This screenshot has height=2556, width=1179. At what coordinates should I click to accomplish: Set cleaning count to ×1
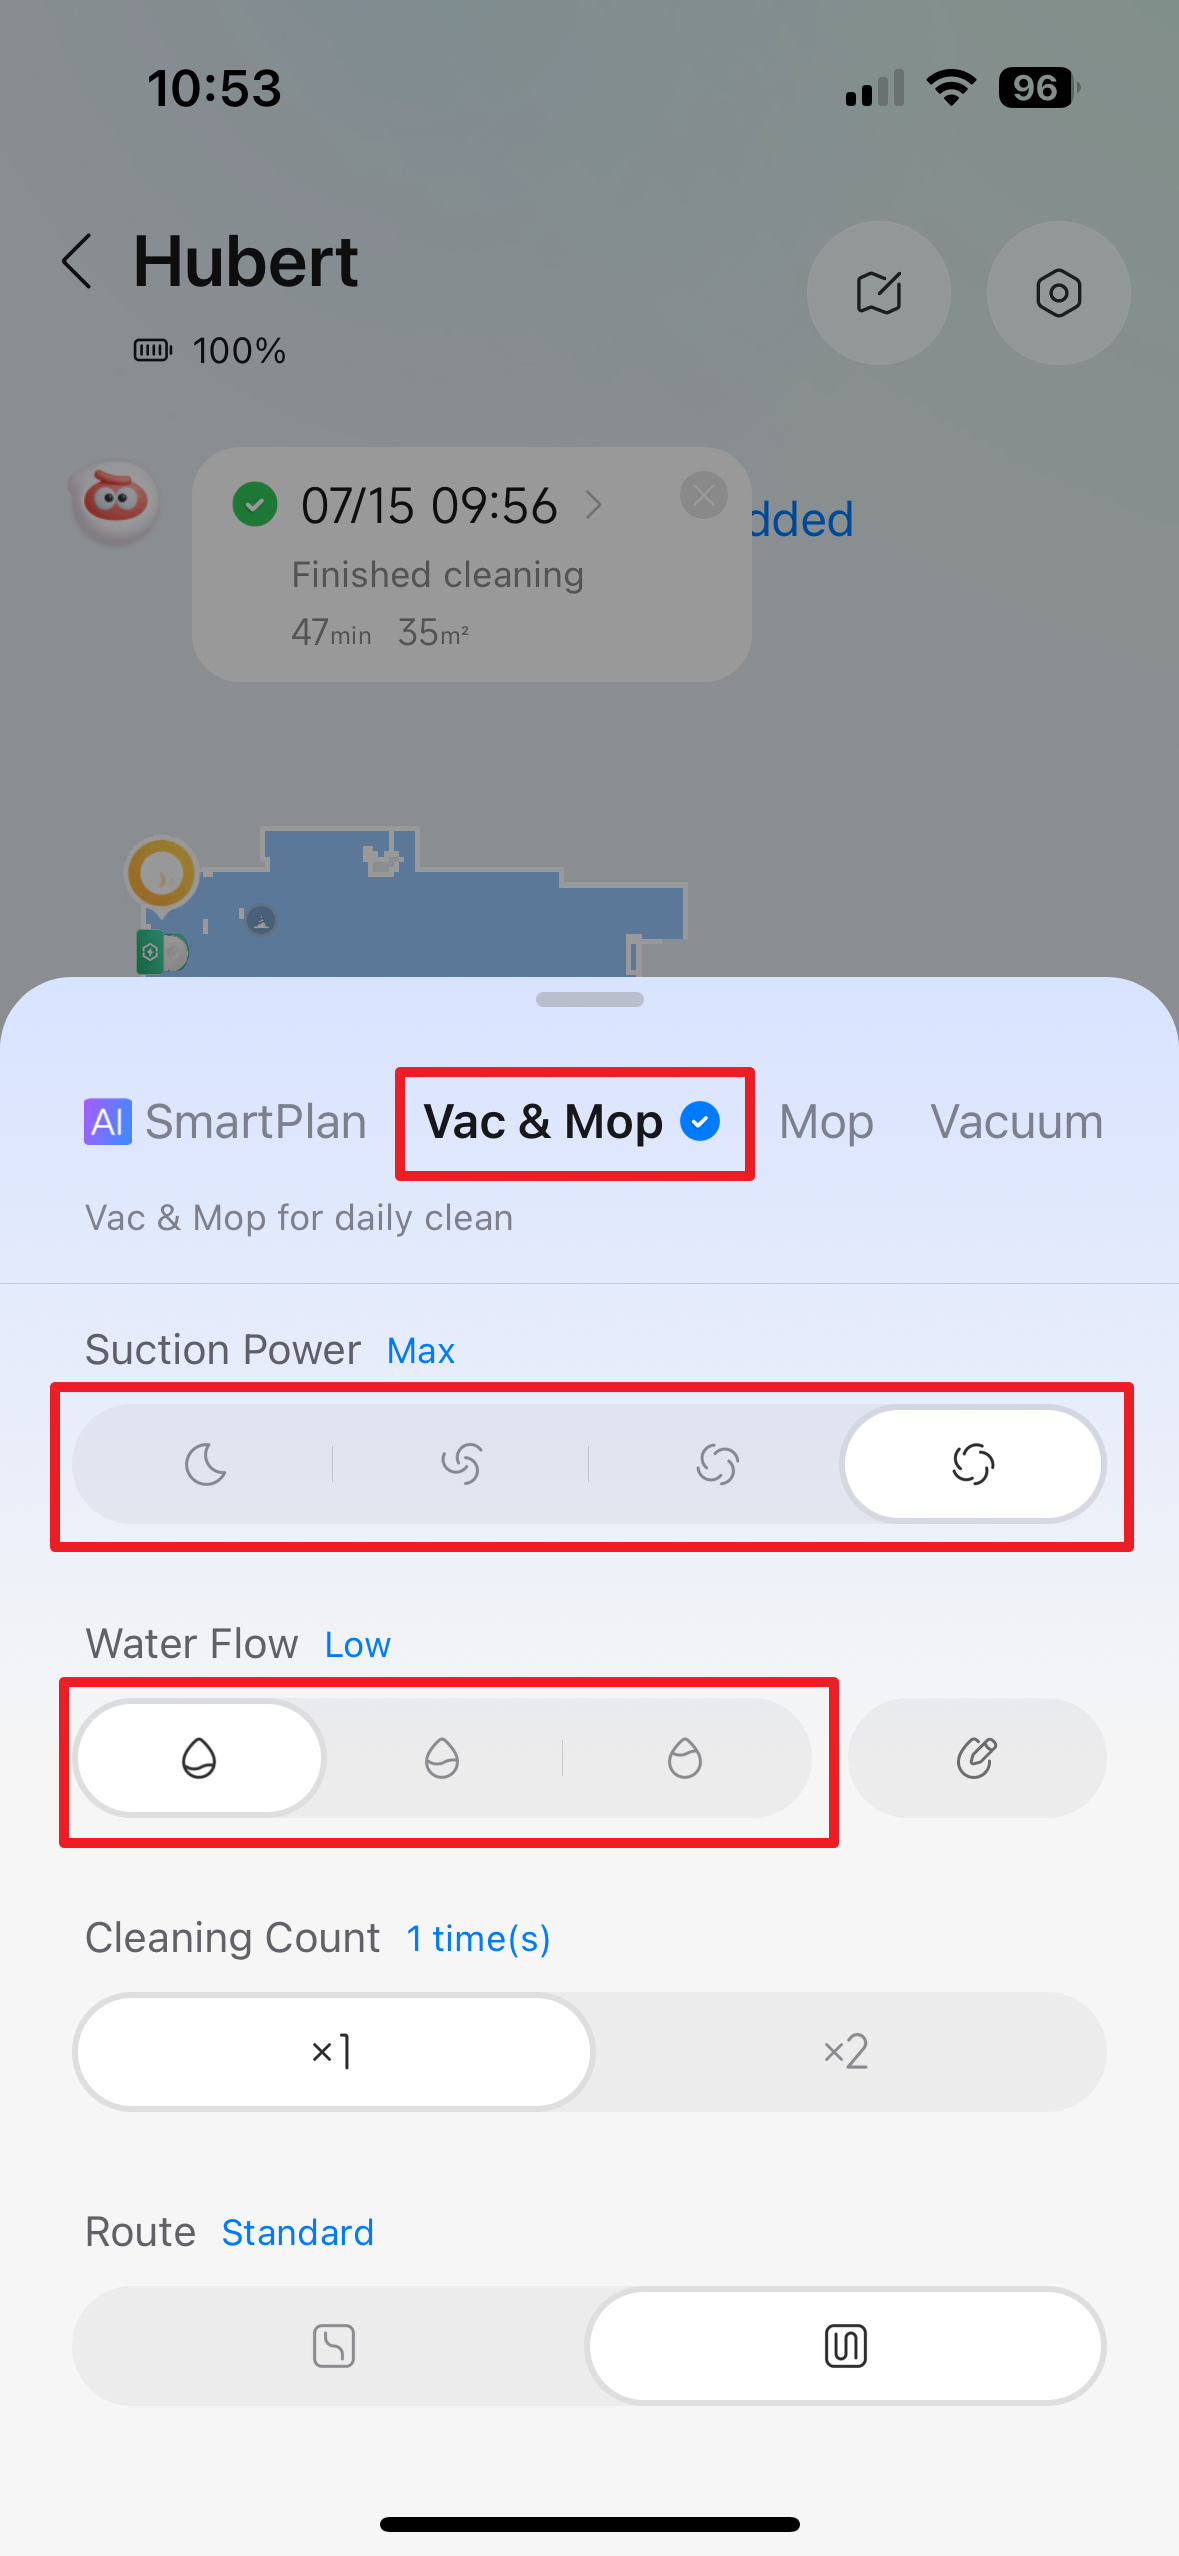(x=332, y=2052)
